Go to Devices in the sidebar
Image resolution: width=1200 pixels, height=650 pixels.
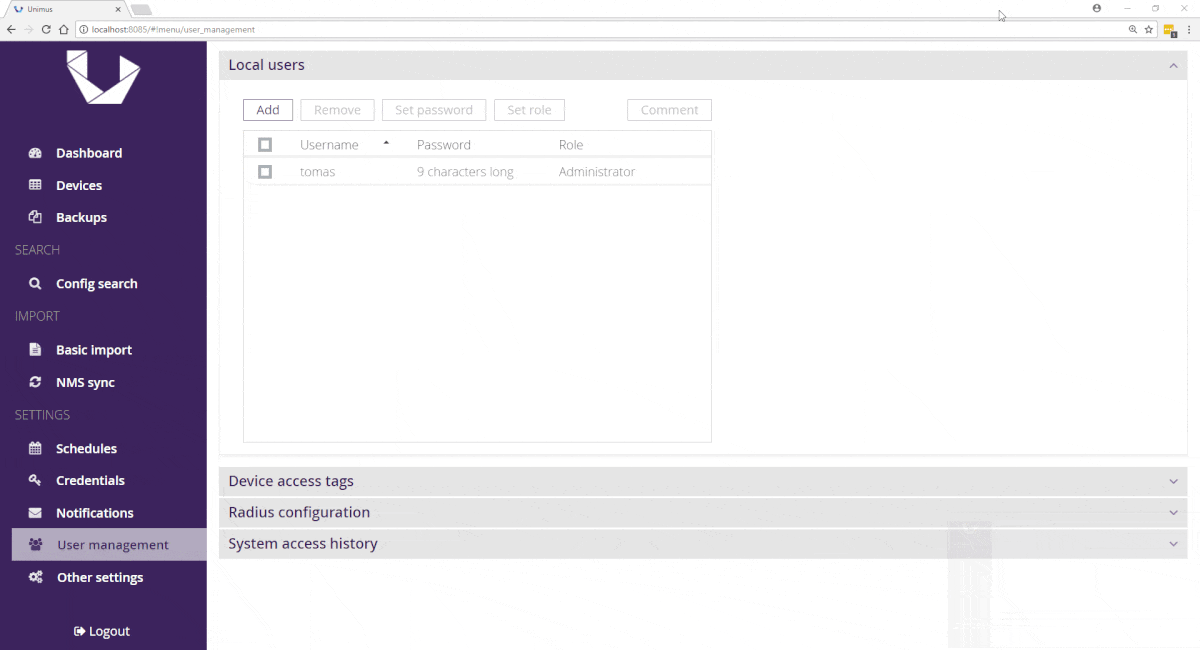click(x=79, y=185)
